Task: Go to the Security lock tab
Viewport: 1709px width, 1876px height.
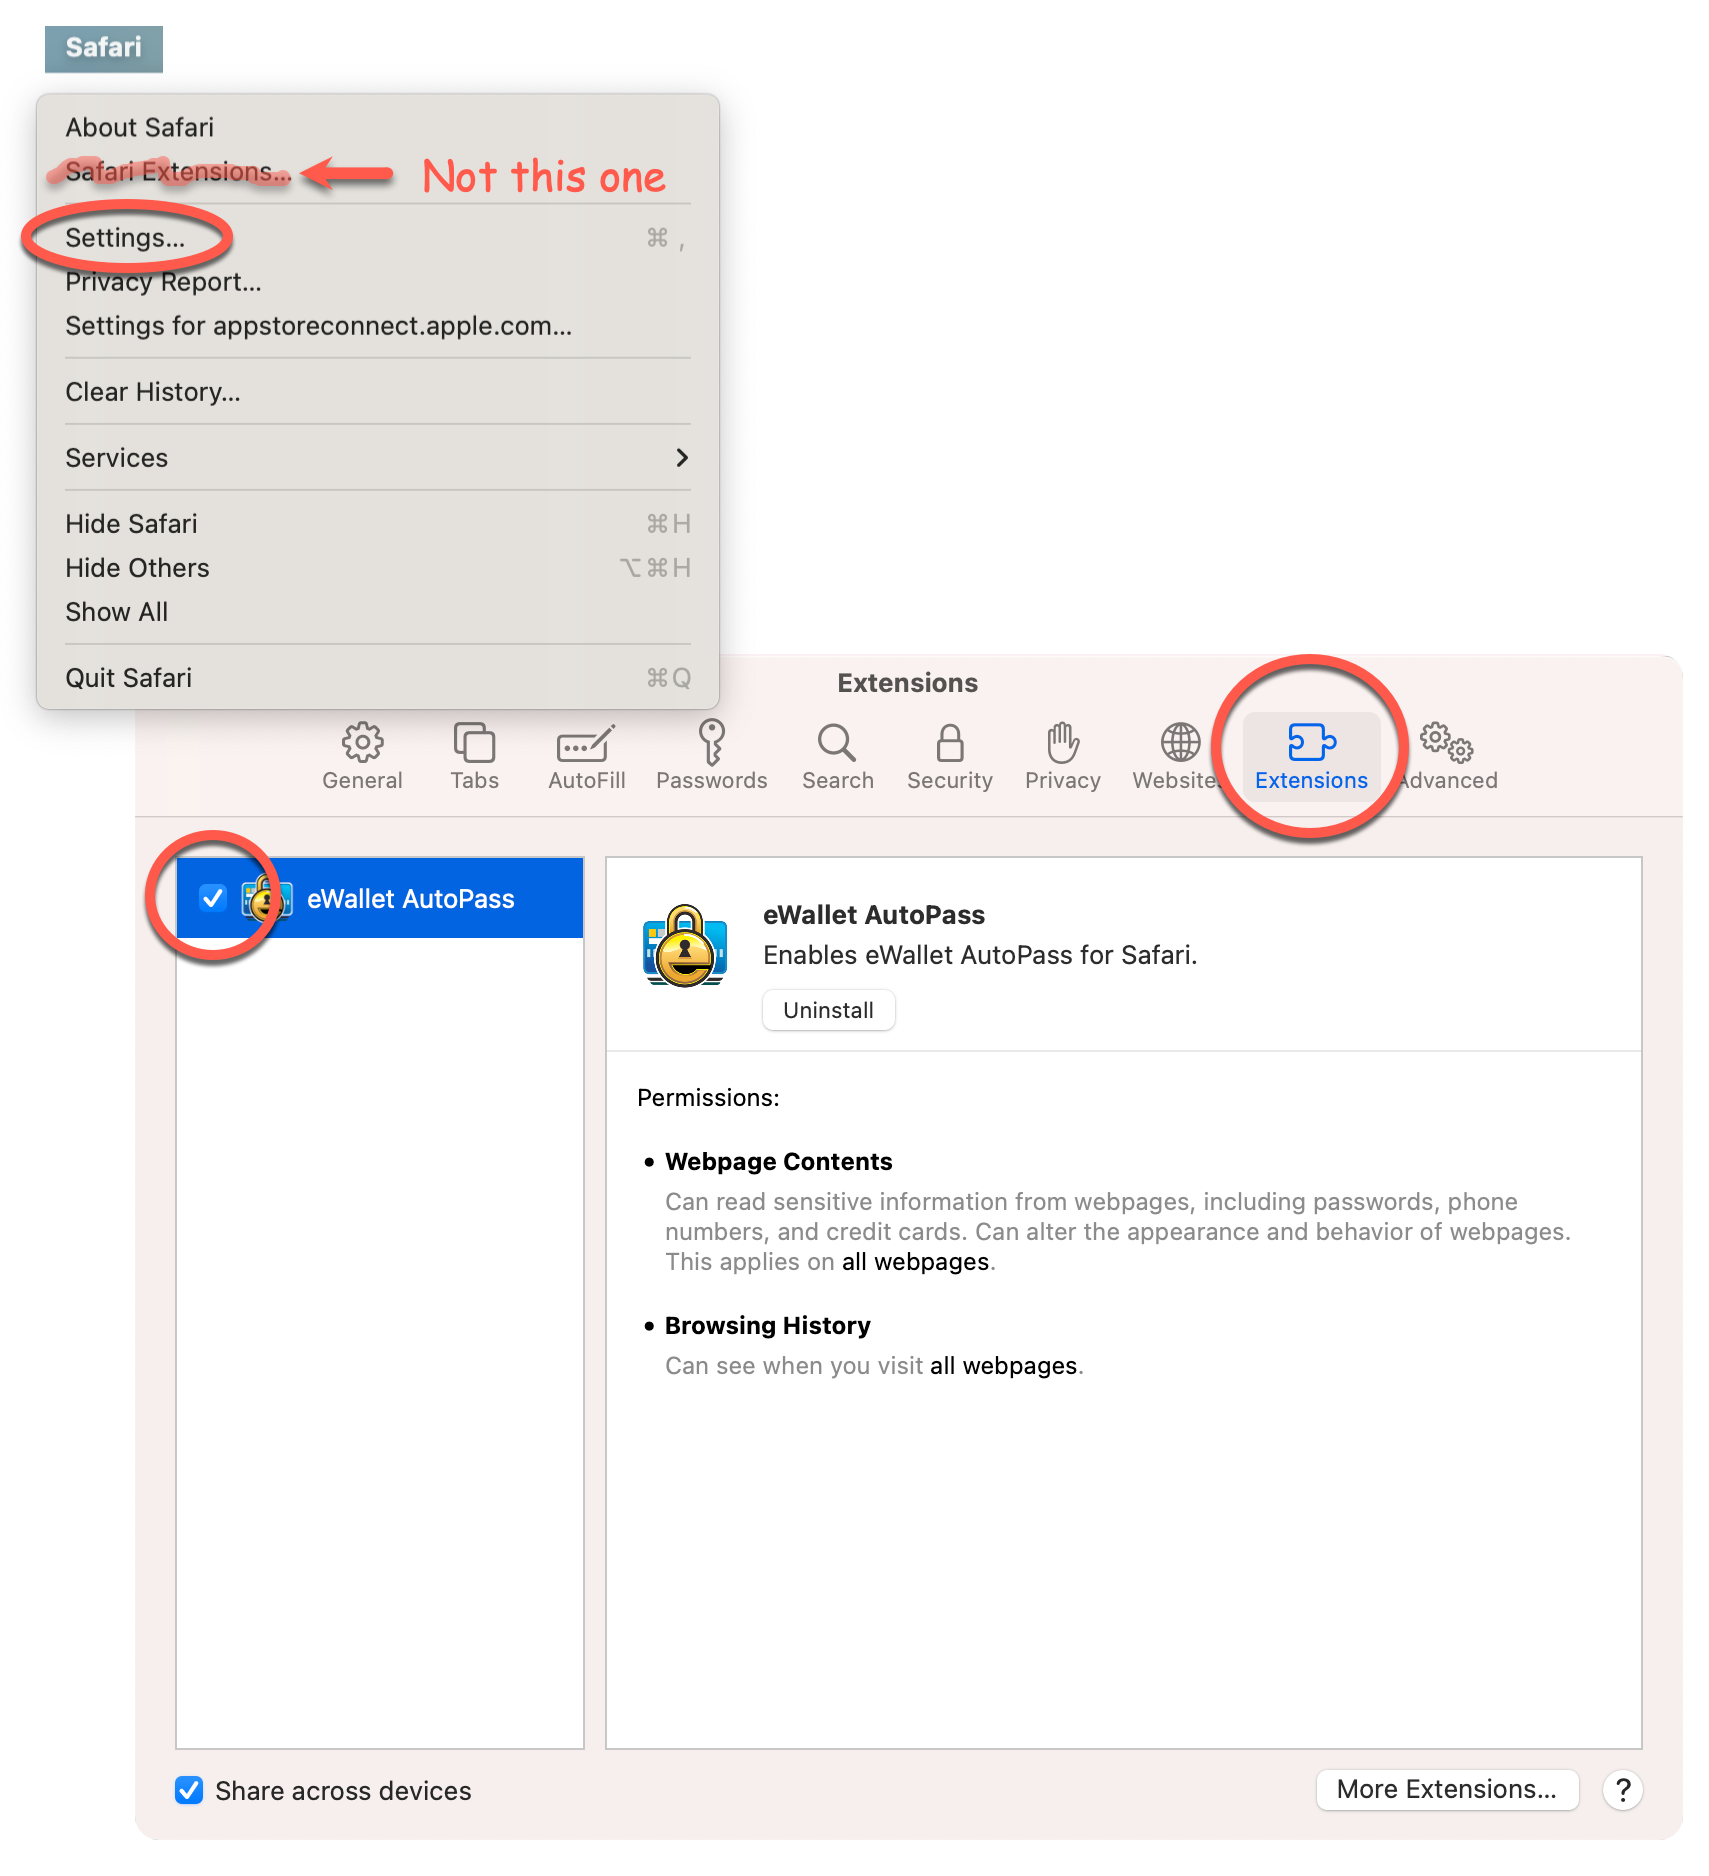Action: click(x=949, y=756)
